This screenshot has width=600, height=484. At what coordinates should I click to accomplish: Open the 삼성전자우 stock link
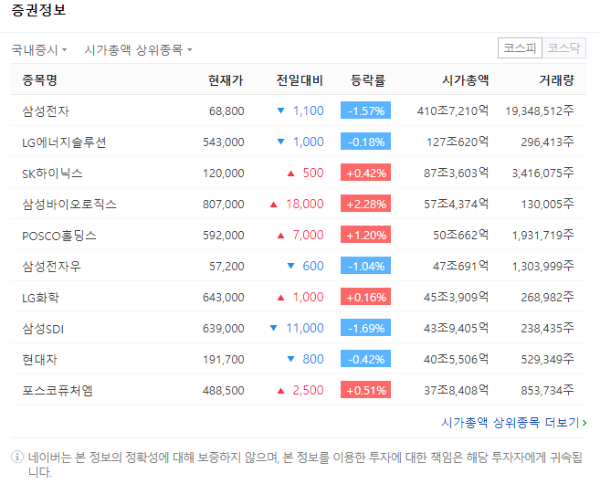click(52, 266)
